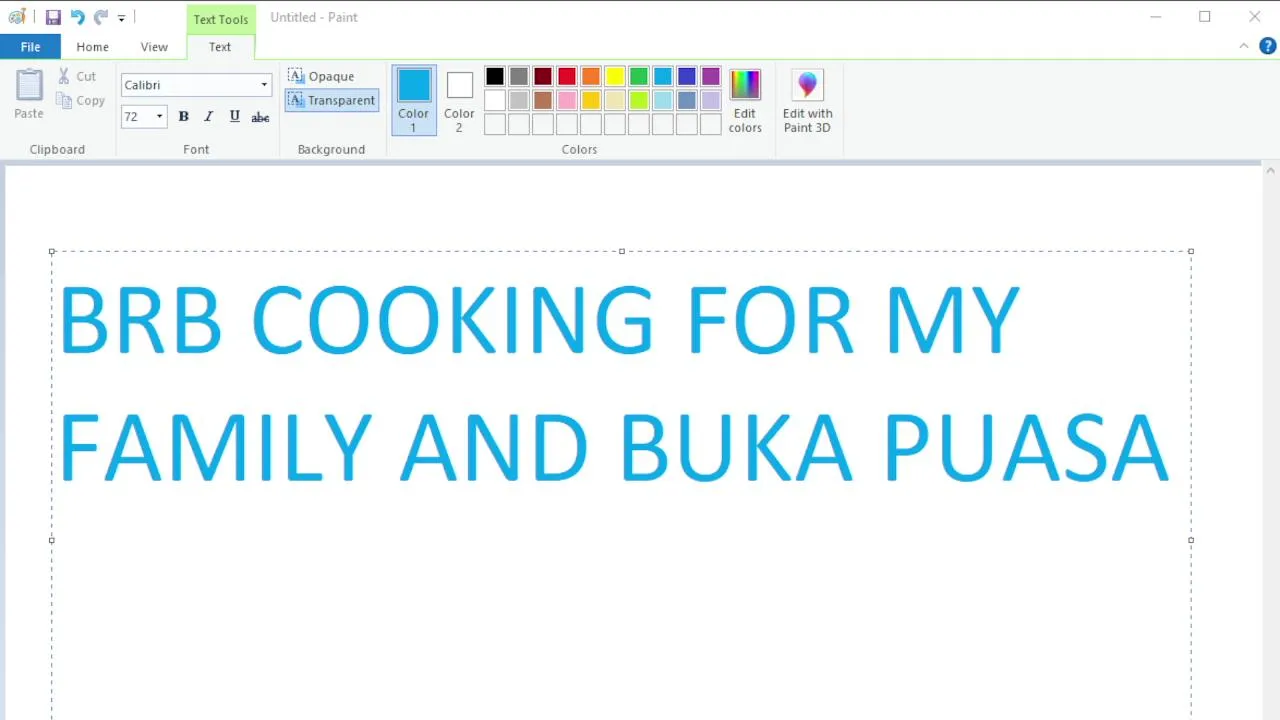Undo the last action
Image resolution: width=1280 pixels, height=720 pixels.
[x=77, y=17]
